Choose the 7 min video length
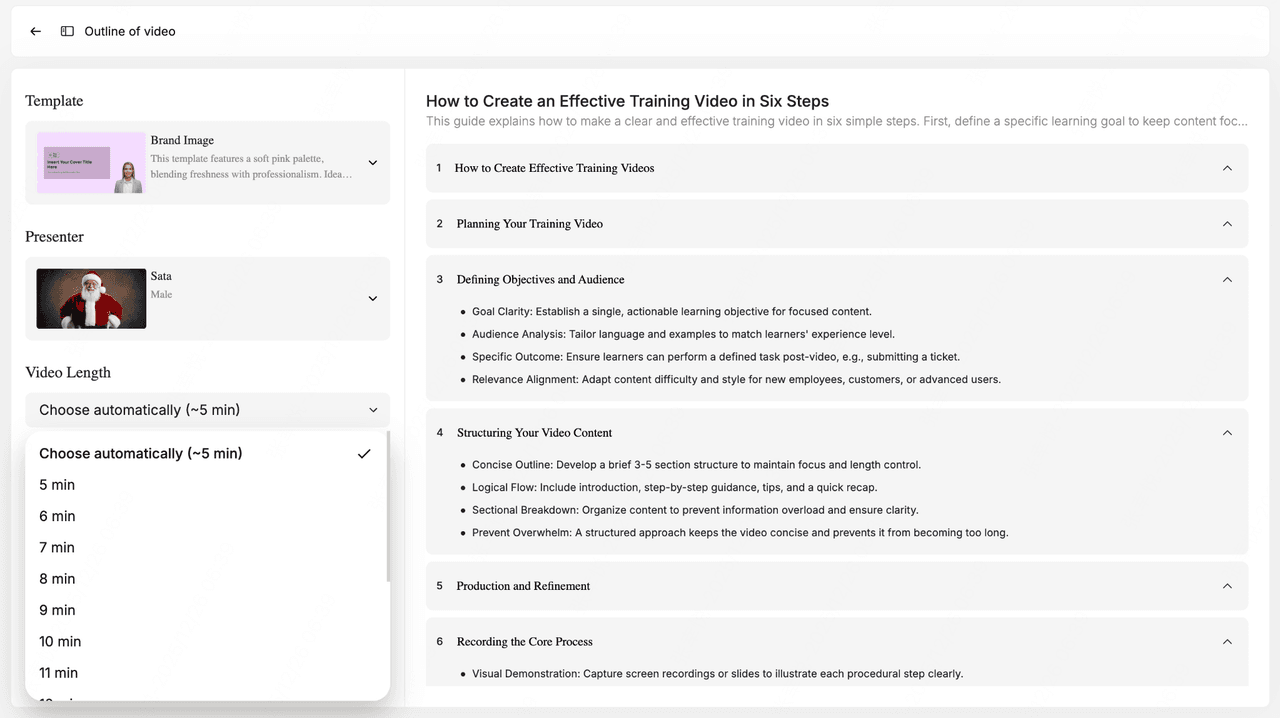 57,547
